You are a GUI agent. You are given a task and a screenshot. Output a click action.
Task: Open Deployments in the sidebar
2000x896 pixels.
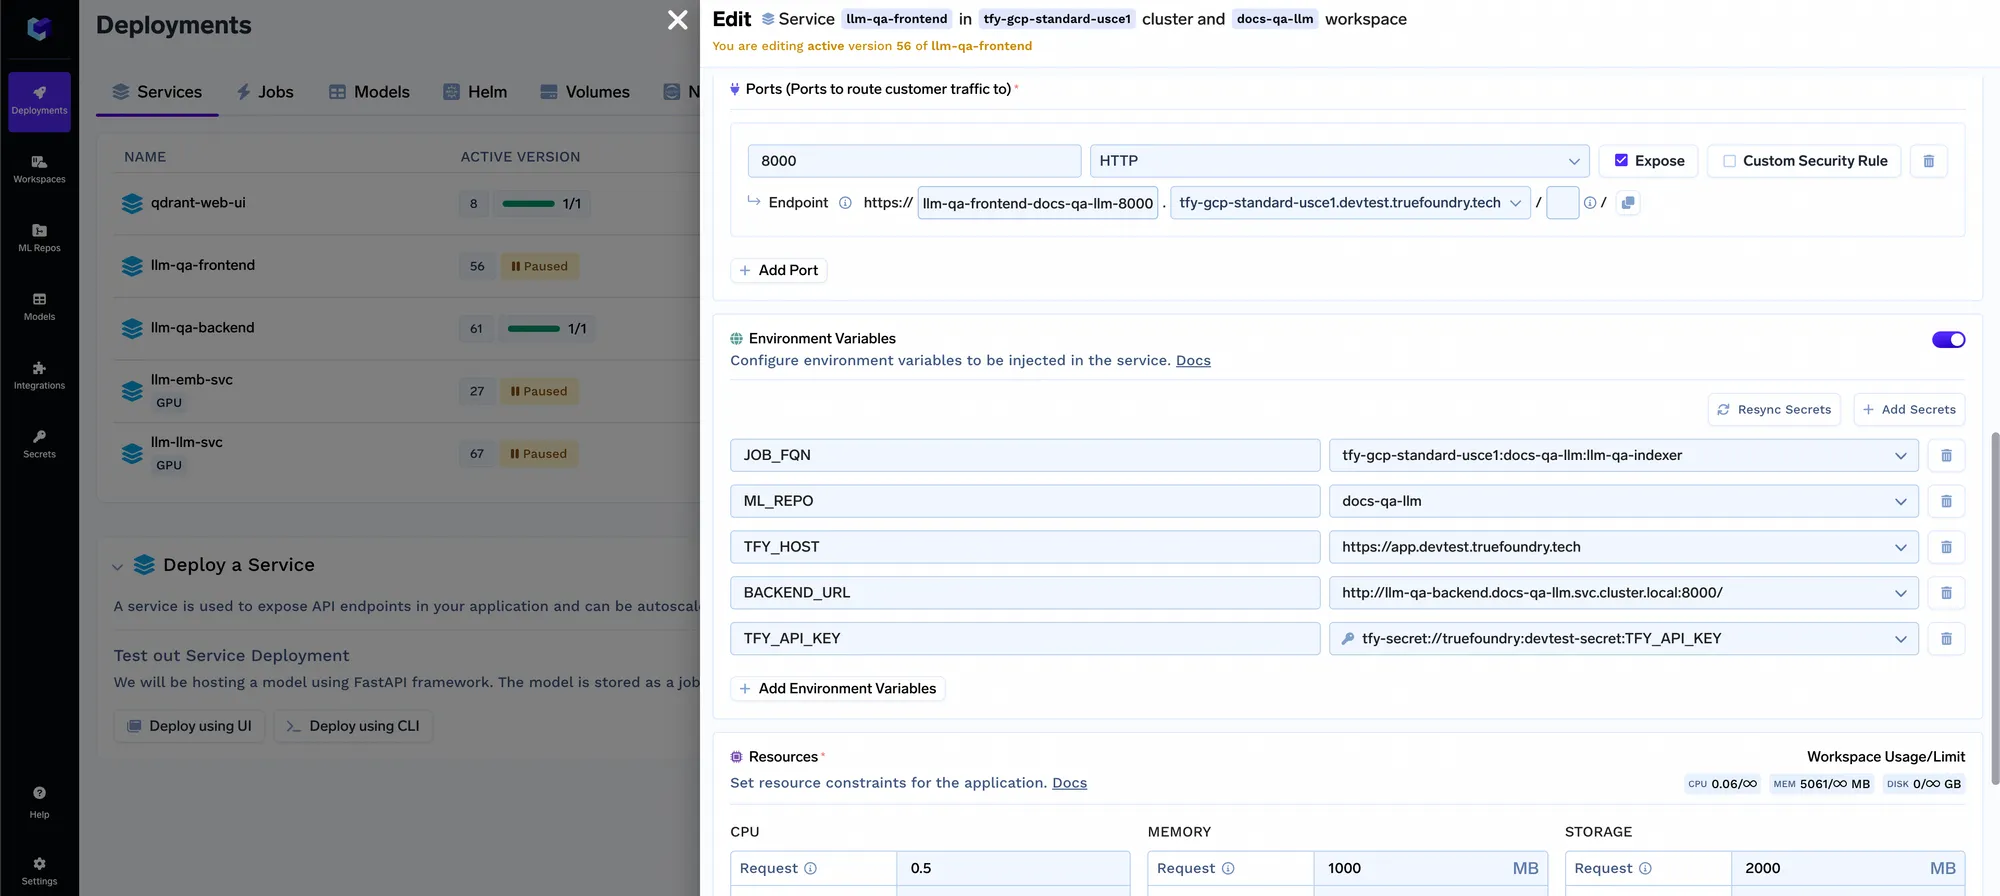(39, 101)
